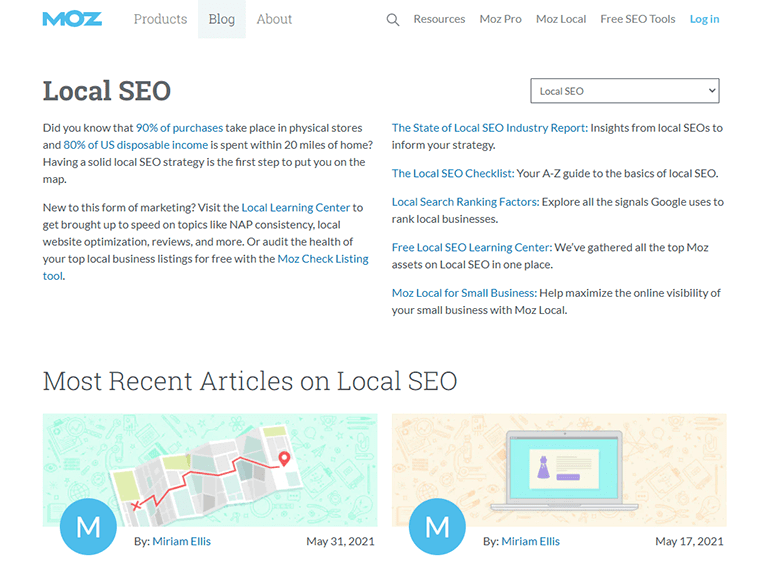Read The Local SEO Checklist link
The width and height of the screenshot is (770, 563).
[x=452, y=173]
